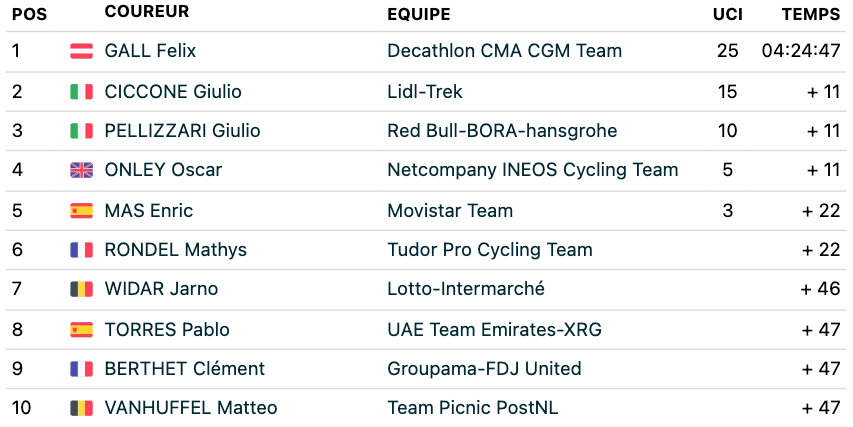Screen dimensions: 853x427
Task: Click the British flag beside ONLEY Oscar
Action: point(82,170)
